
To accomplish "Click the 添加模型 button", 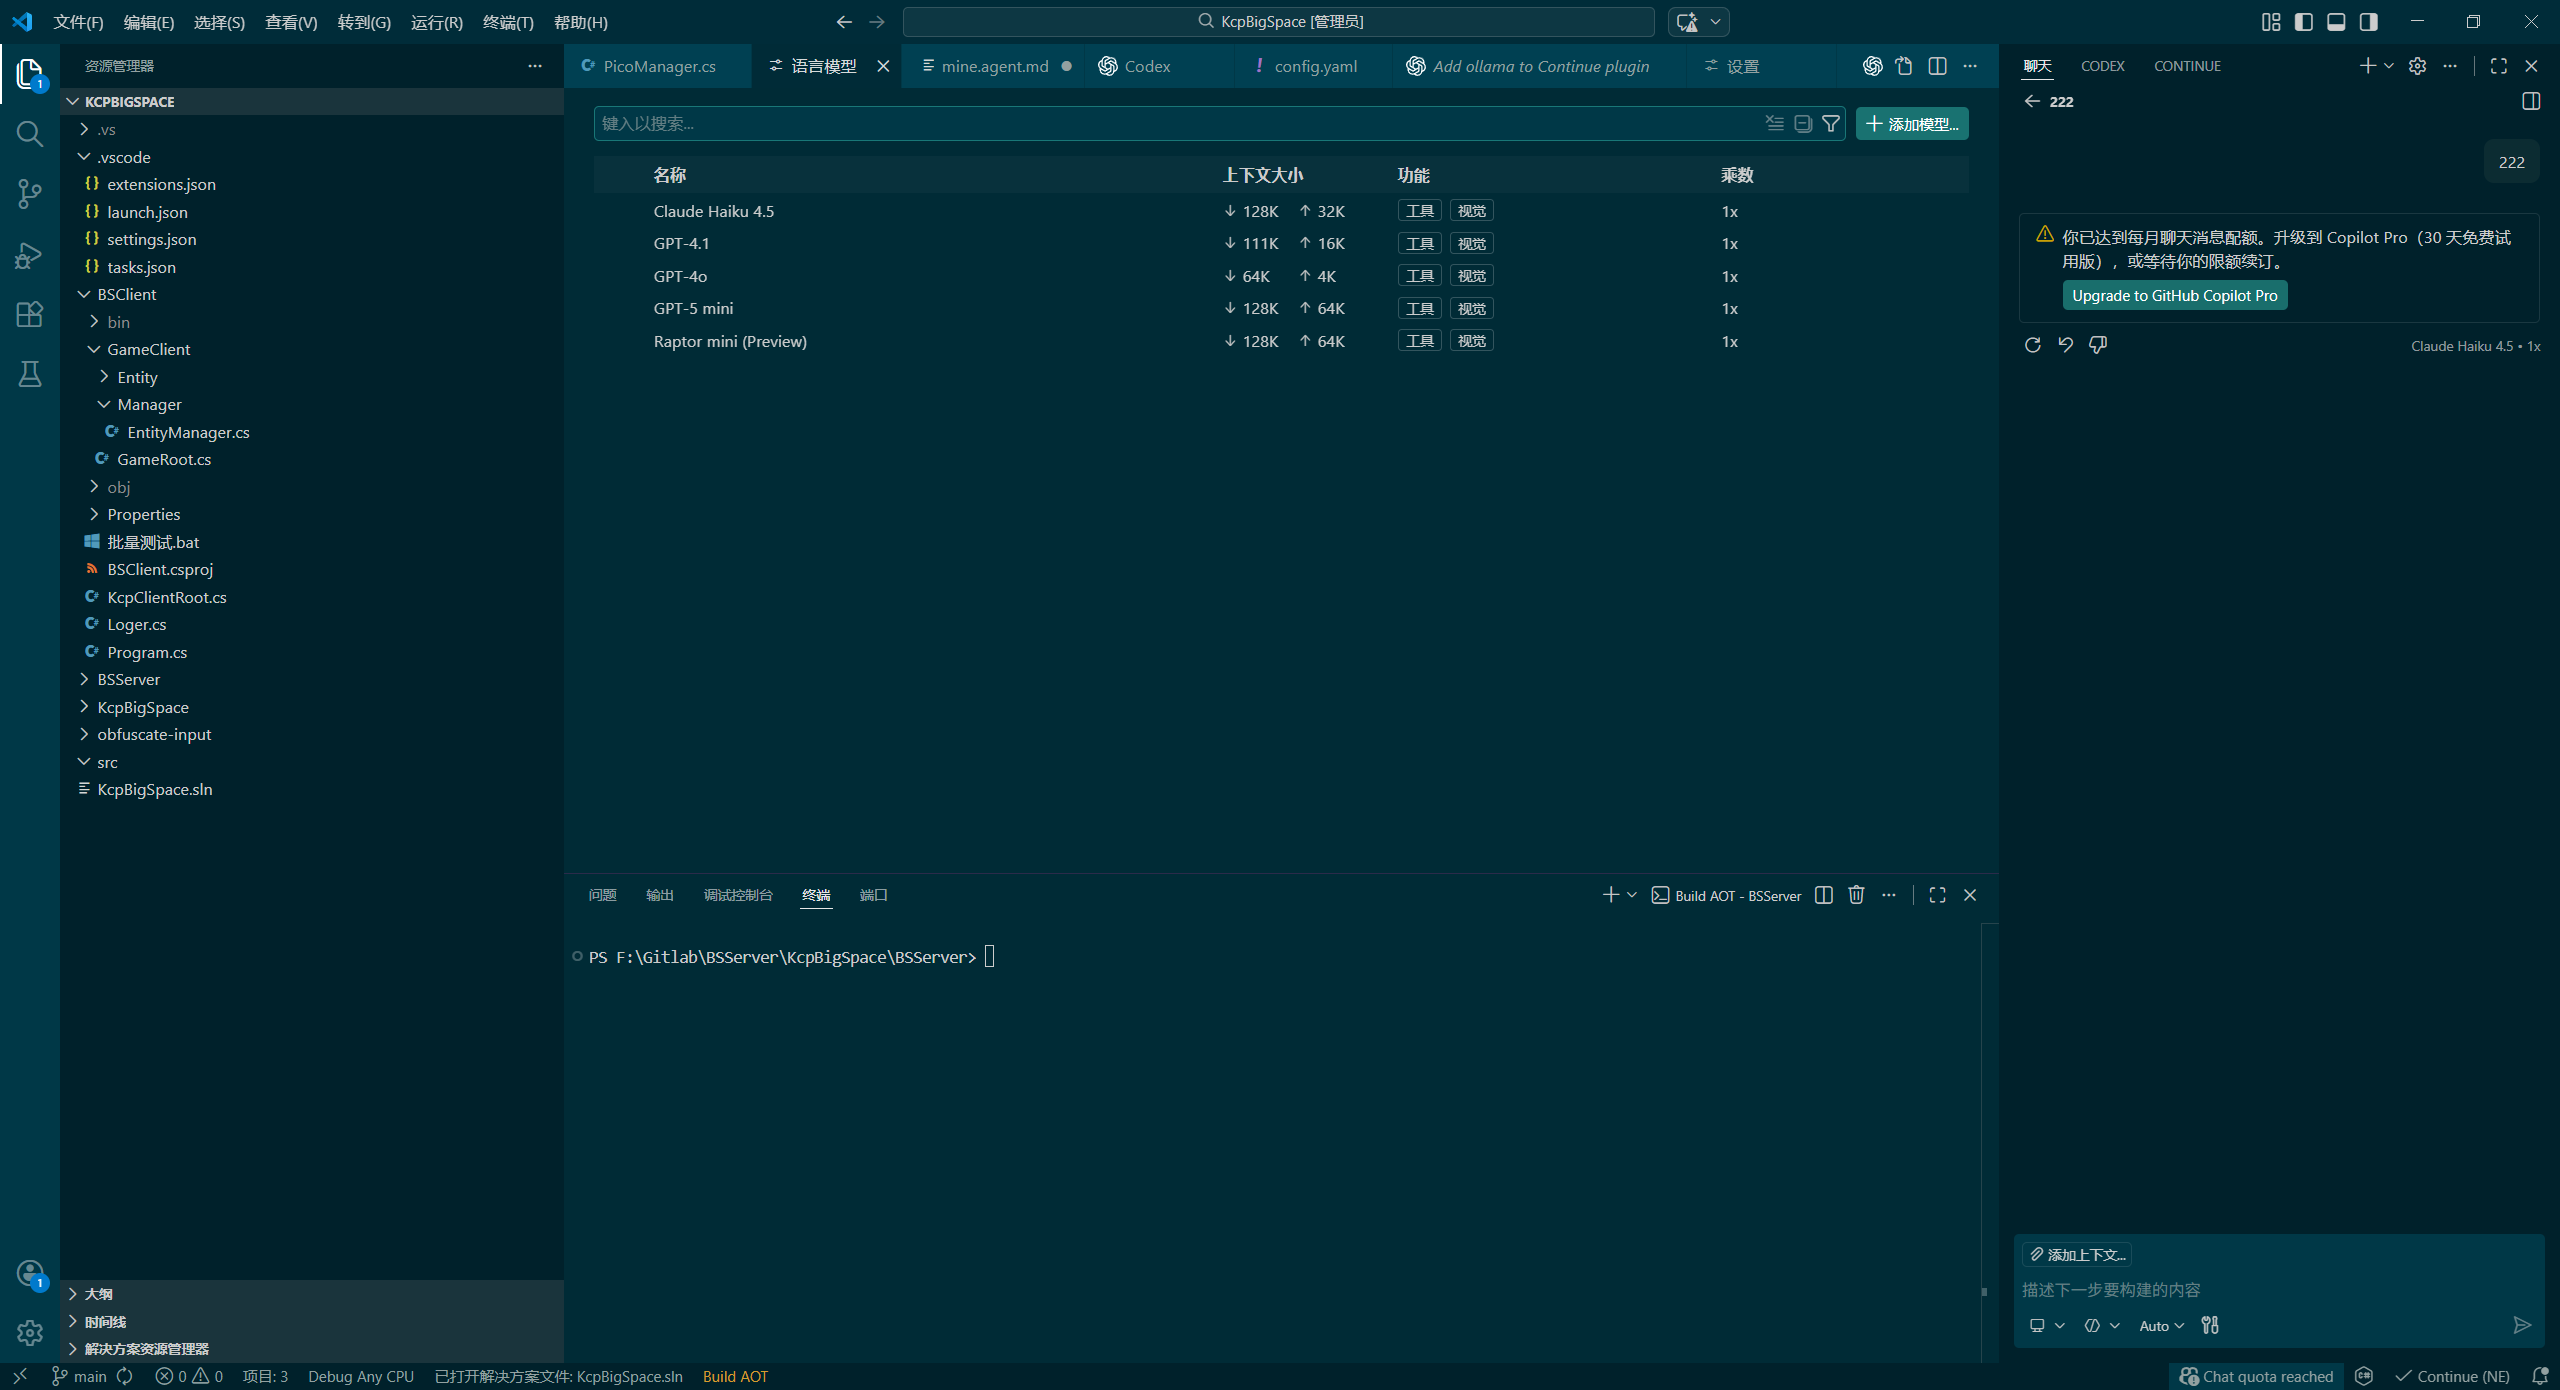I will 1912,124.
